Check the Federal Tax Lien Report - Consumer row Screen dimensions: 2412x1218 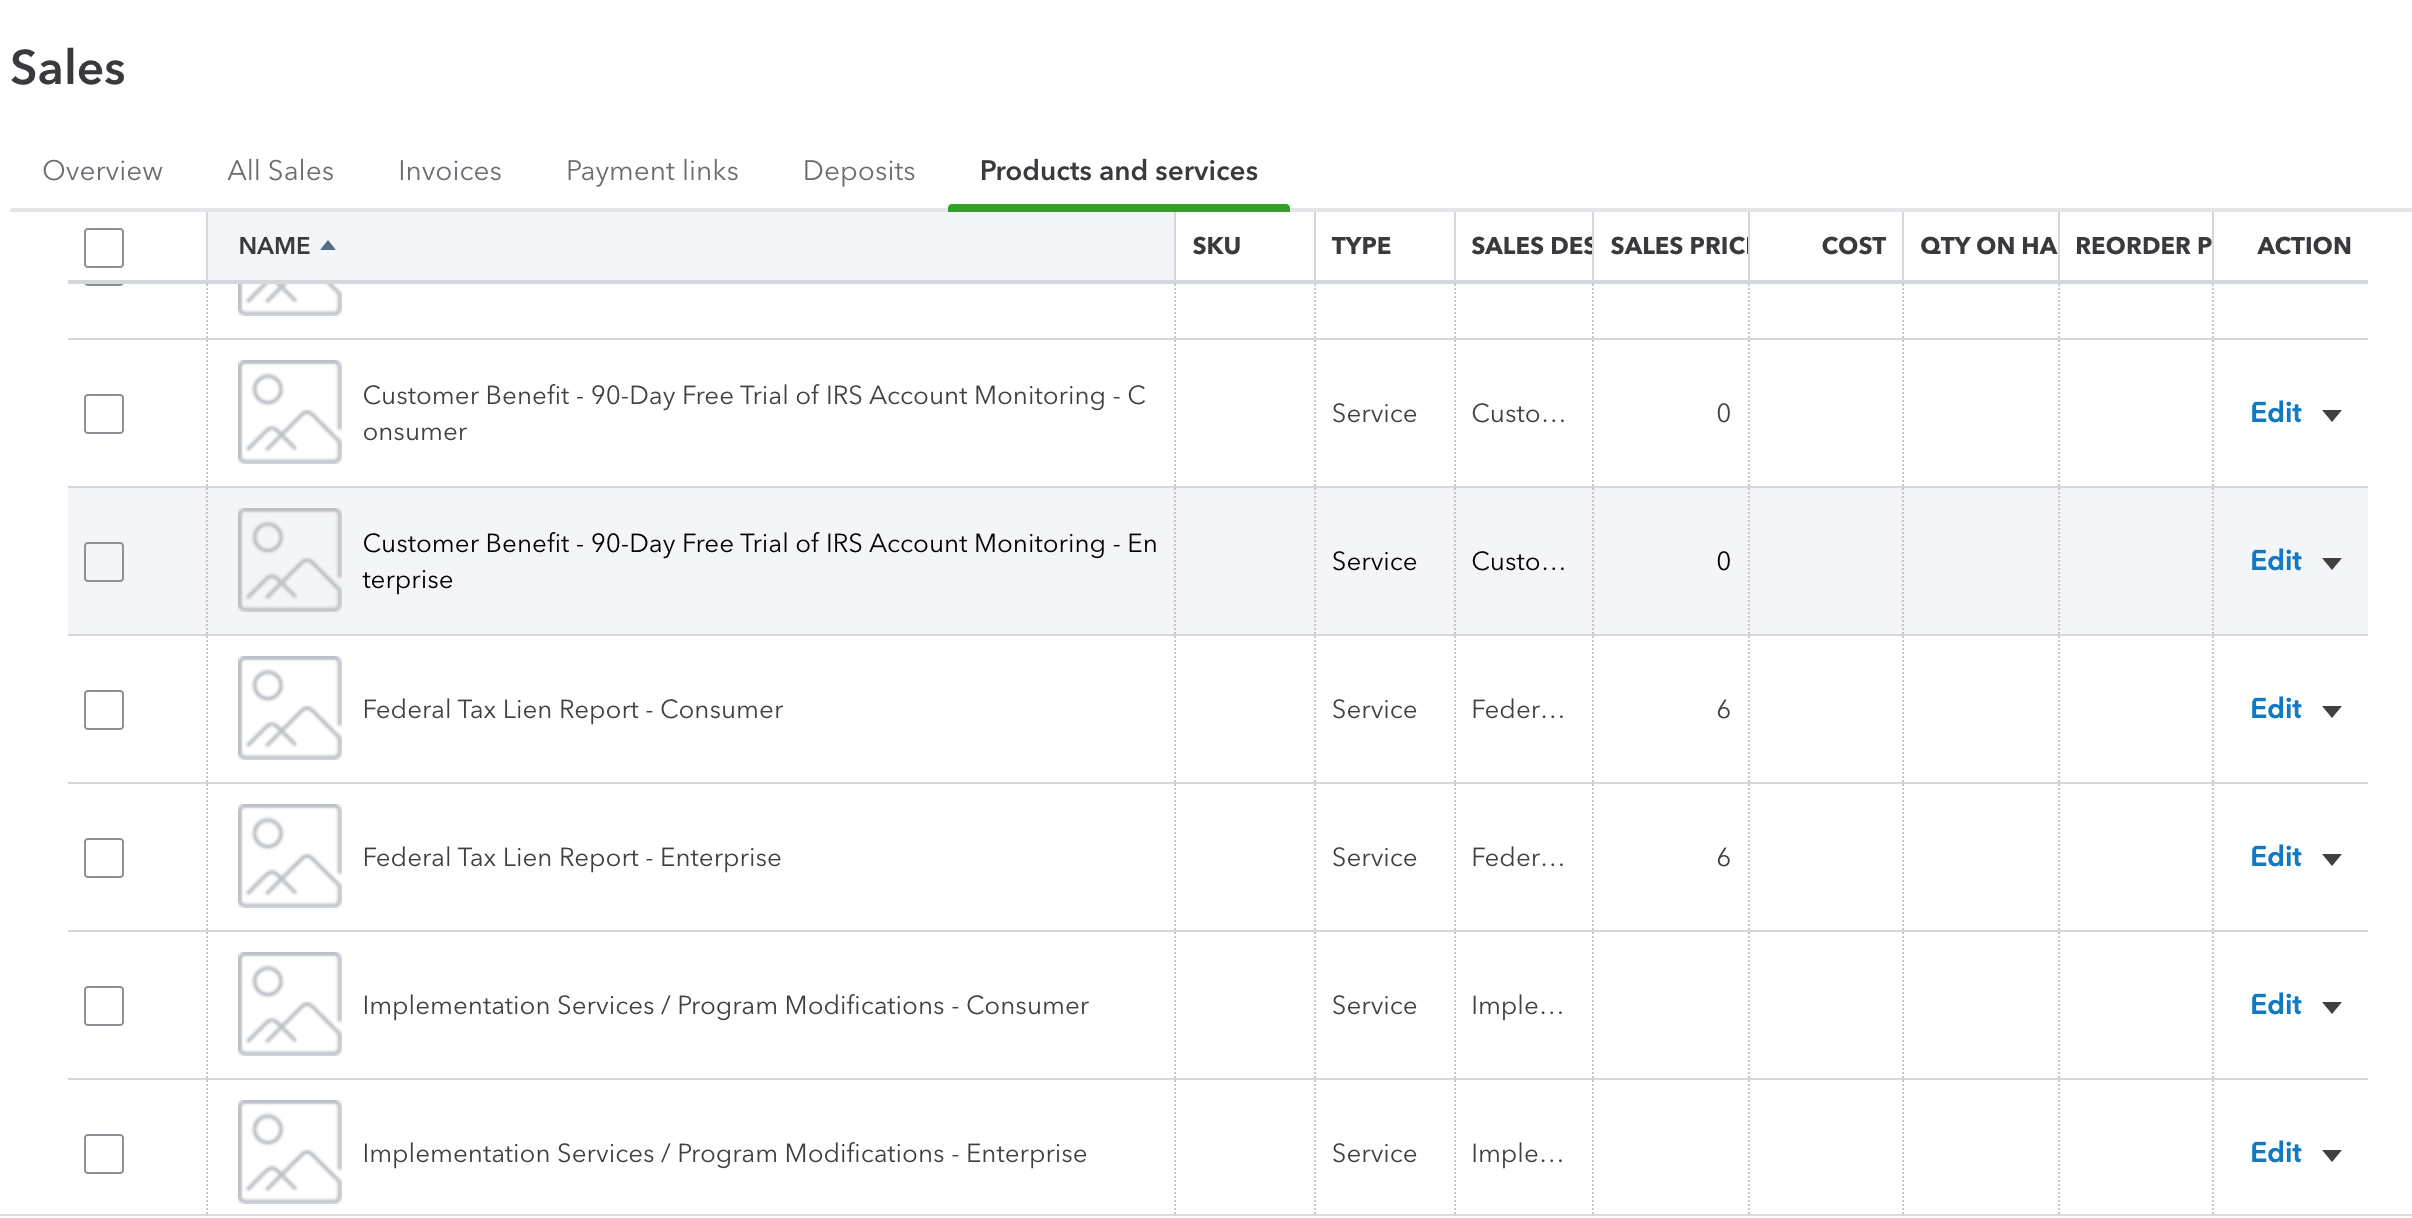coord(104,709)
